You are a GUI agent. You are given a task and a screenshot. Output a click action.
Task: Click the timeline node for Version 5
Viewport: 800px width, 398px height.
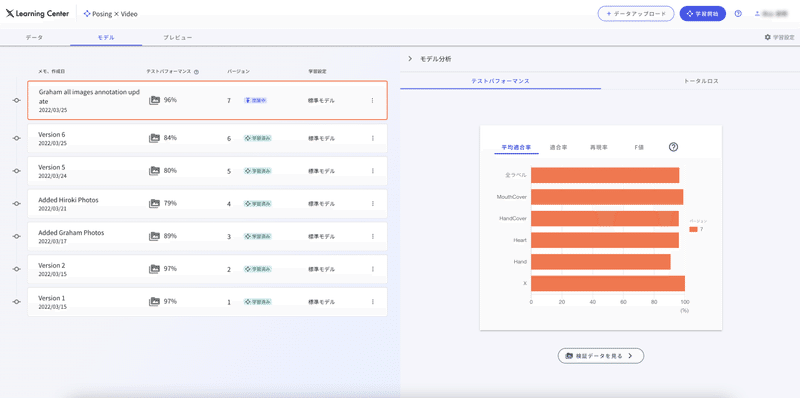click(x=16, y=171)
